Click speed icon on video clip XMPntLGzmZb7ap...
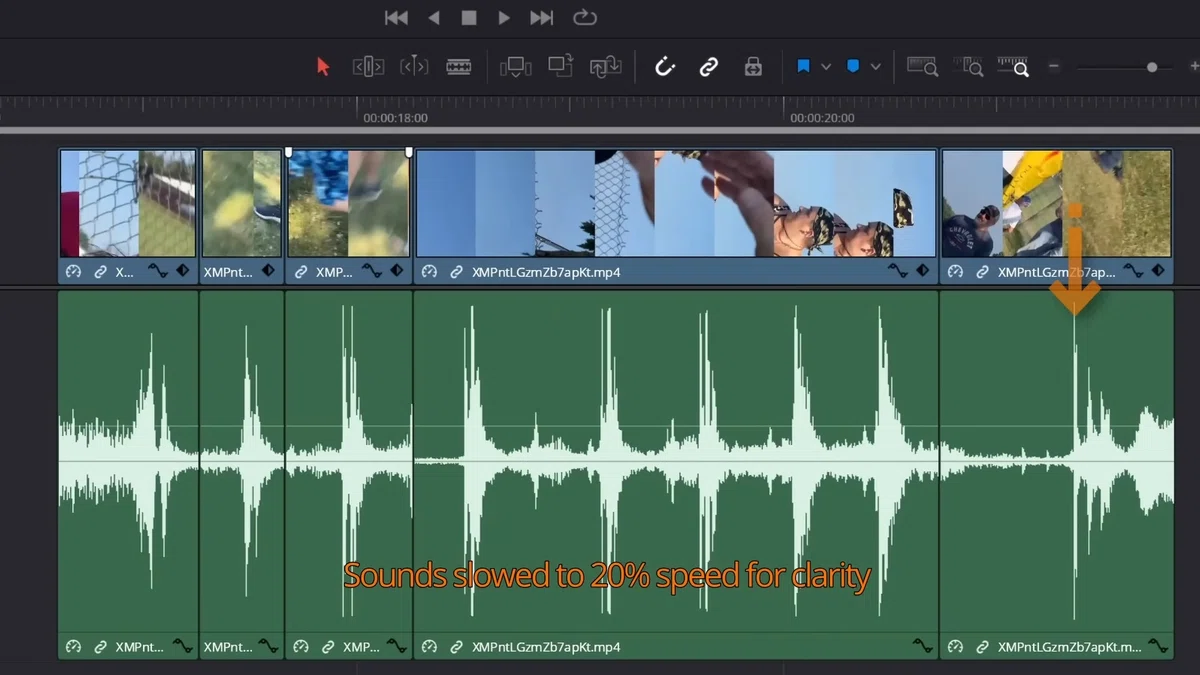 (x=955, y=272)
